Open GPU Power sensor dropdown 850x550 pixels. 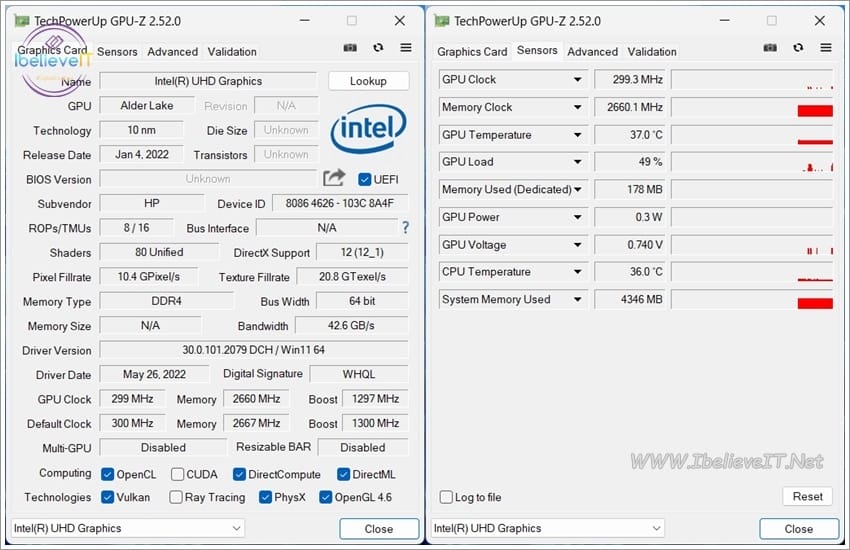point(578,217)
